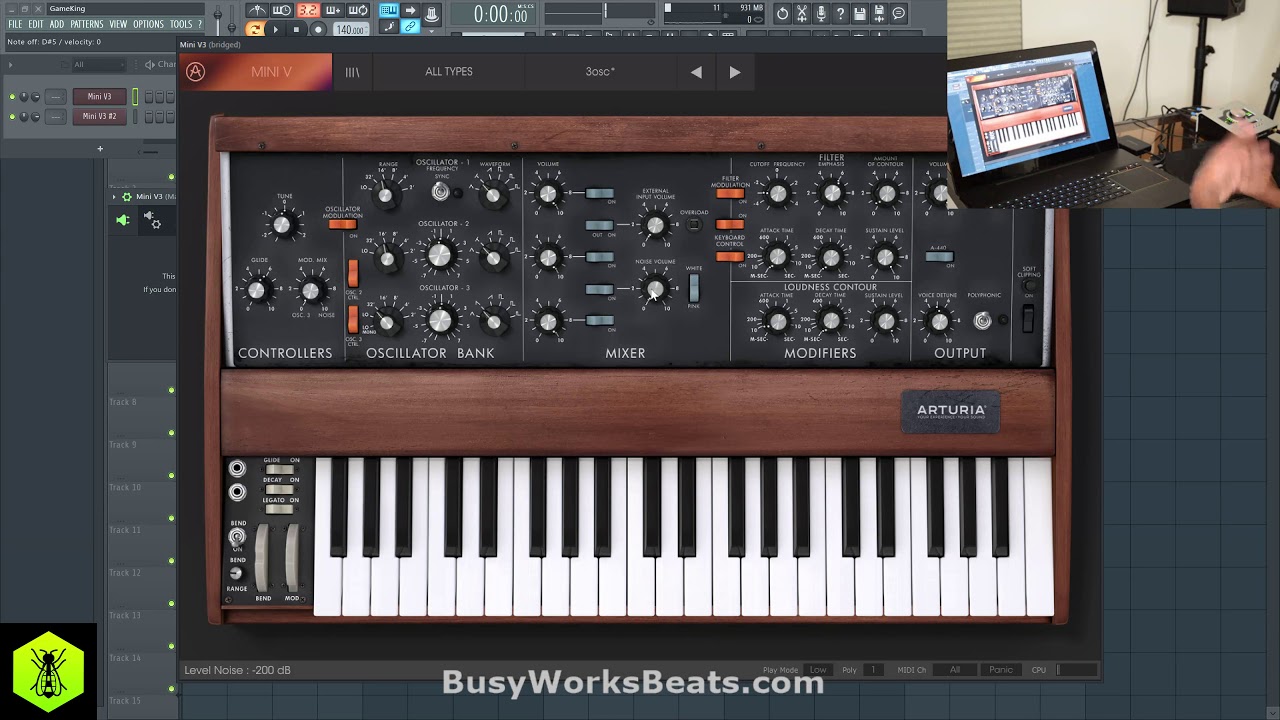
Task: Click the Noise Volume knob
Action: click(x=655, y=290)
